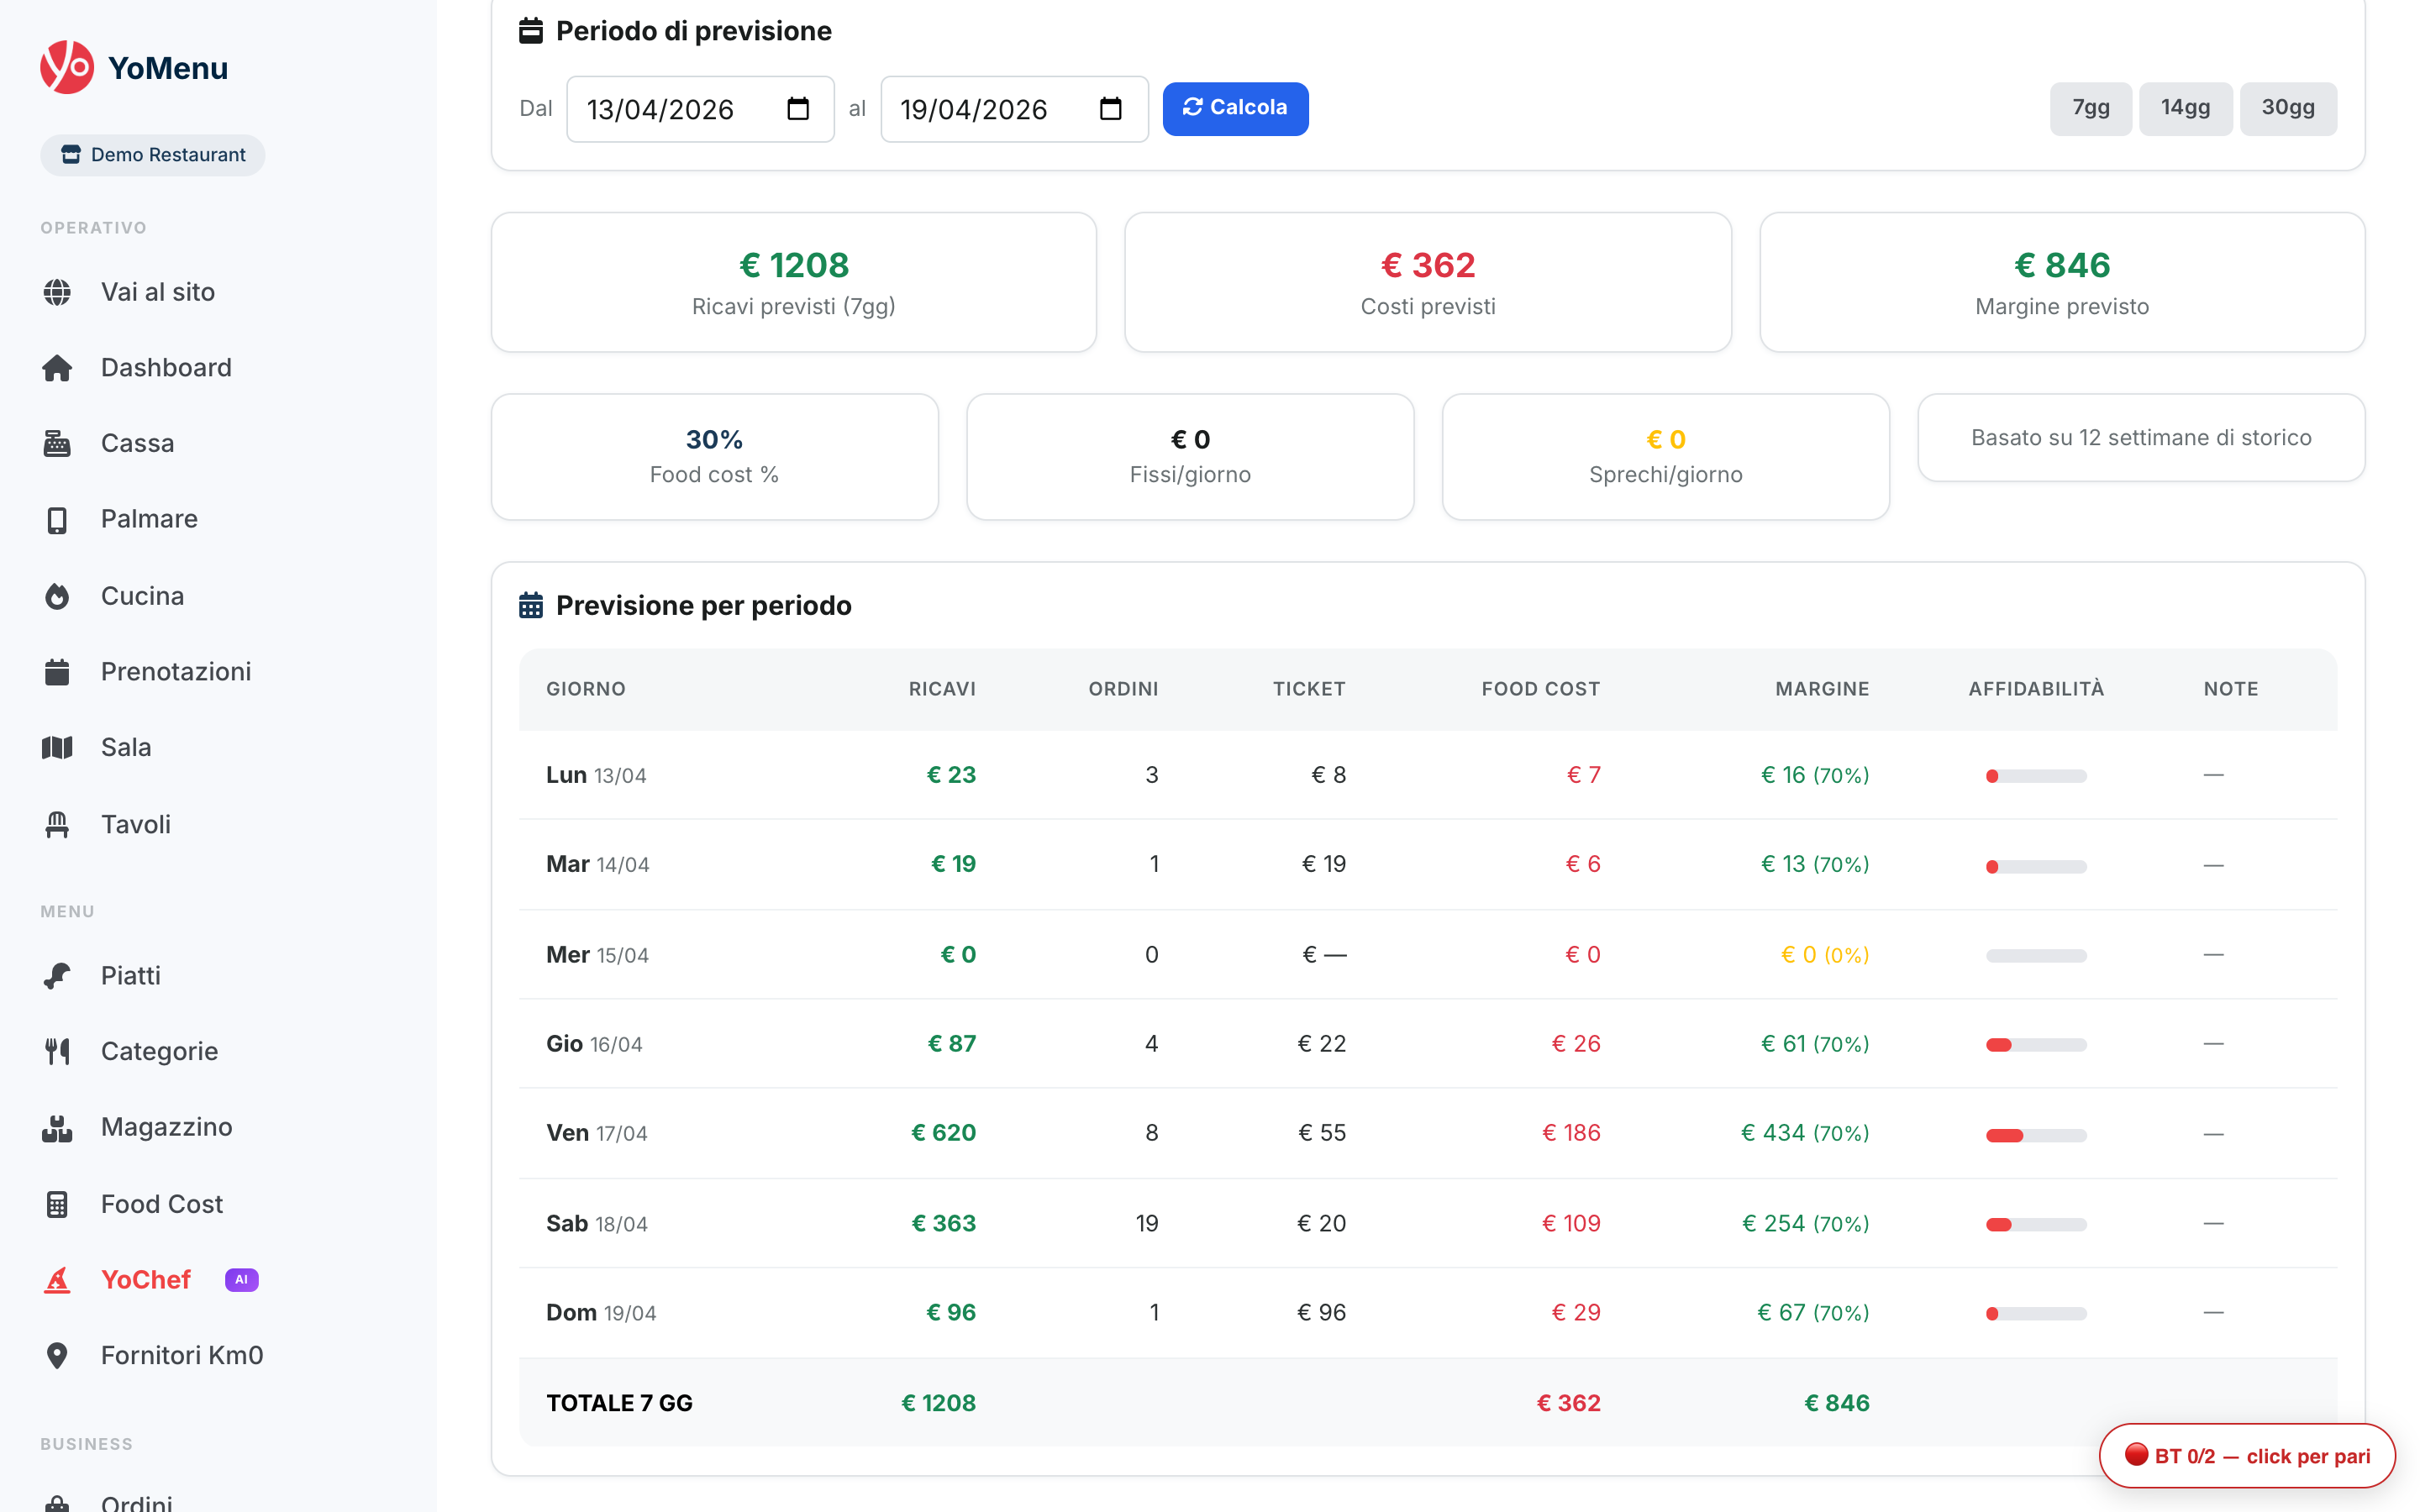Image resolution: width=2420 pixels, height=1512 pixels.
Task: Go to Prenotazioni in sidebar
Action: pos(175,672)
